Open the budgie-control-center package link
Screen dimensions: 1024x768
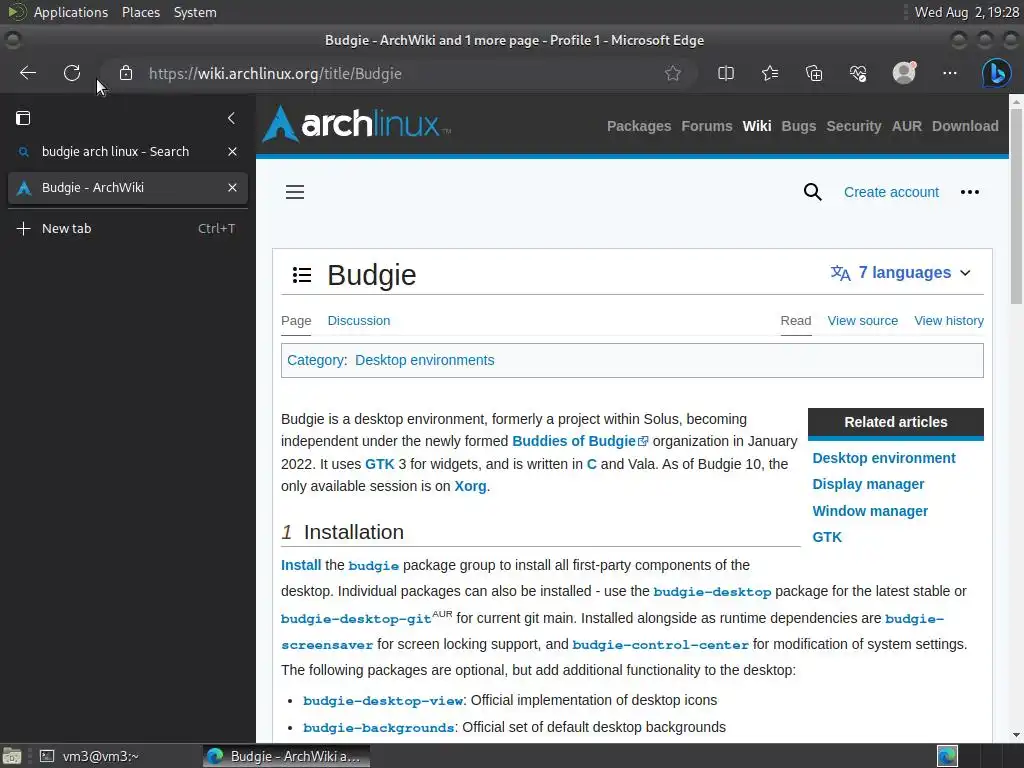(660, 645)
